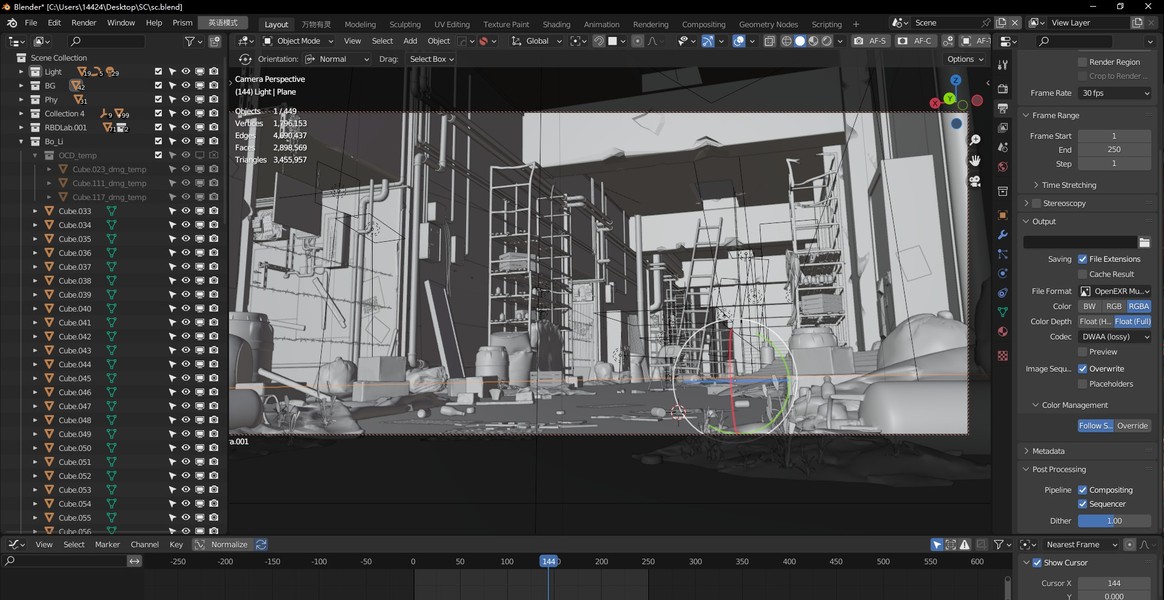
Task: Adjust the Dither value slider
Action: (x=1114, y=521)
